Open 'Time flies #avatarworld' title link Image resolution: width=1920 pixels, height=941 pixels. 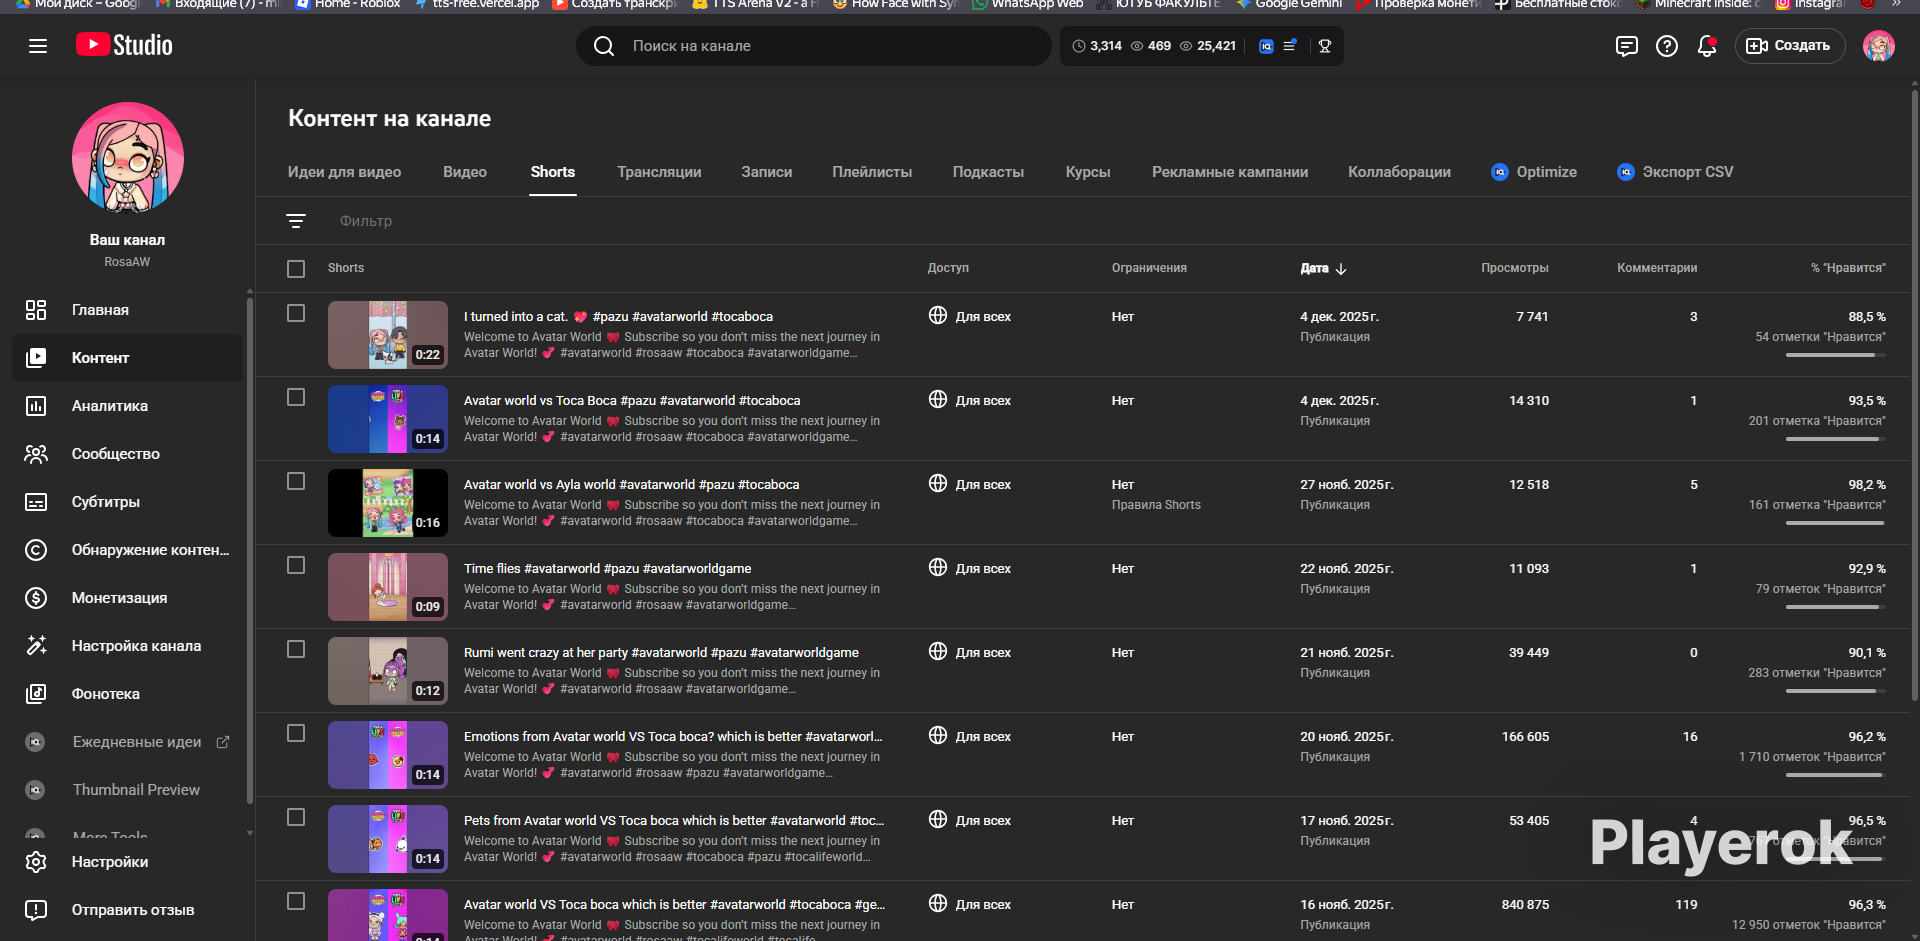608,569
